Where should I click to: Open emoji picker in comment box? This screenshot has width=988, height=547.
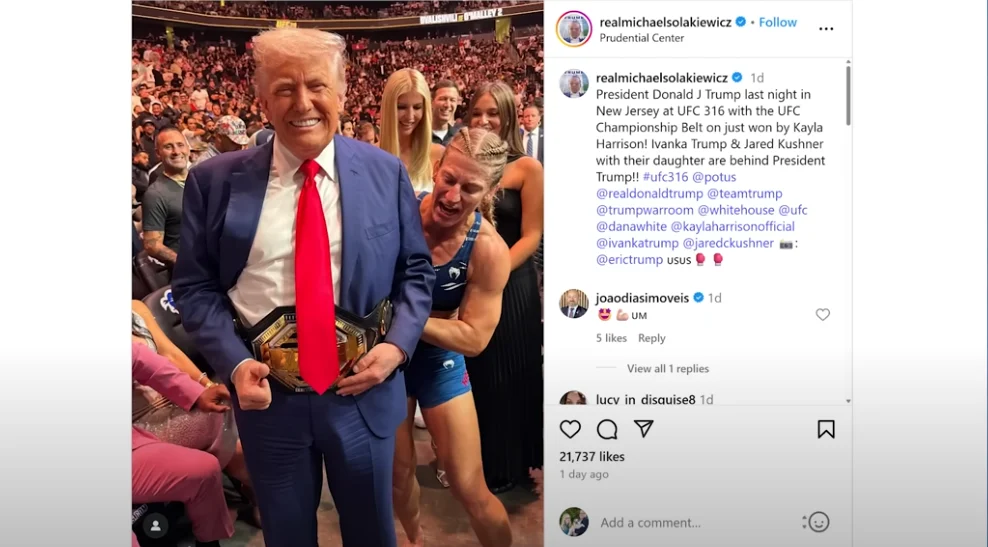click(818, 522)
